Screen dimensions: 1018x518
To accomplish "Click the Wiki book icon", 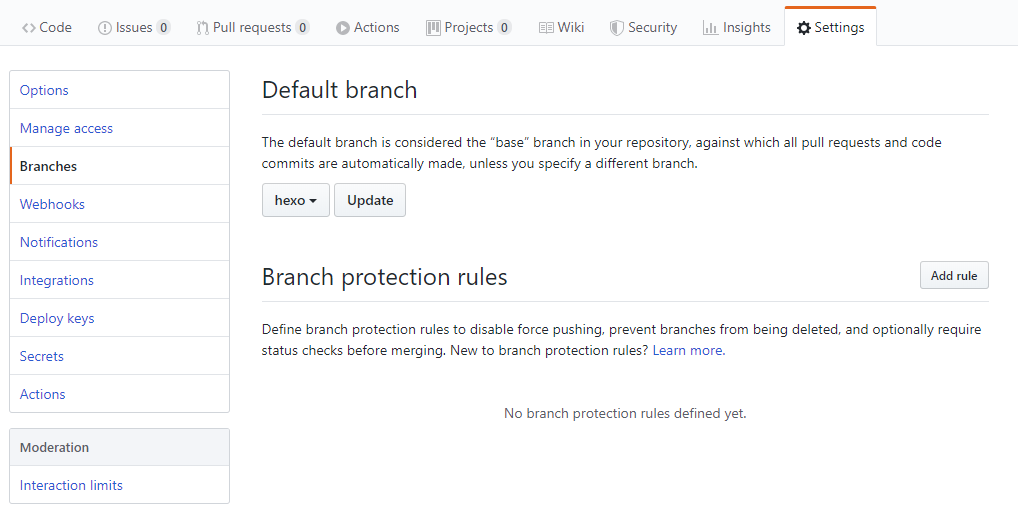I will (x=546, y=28).
